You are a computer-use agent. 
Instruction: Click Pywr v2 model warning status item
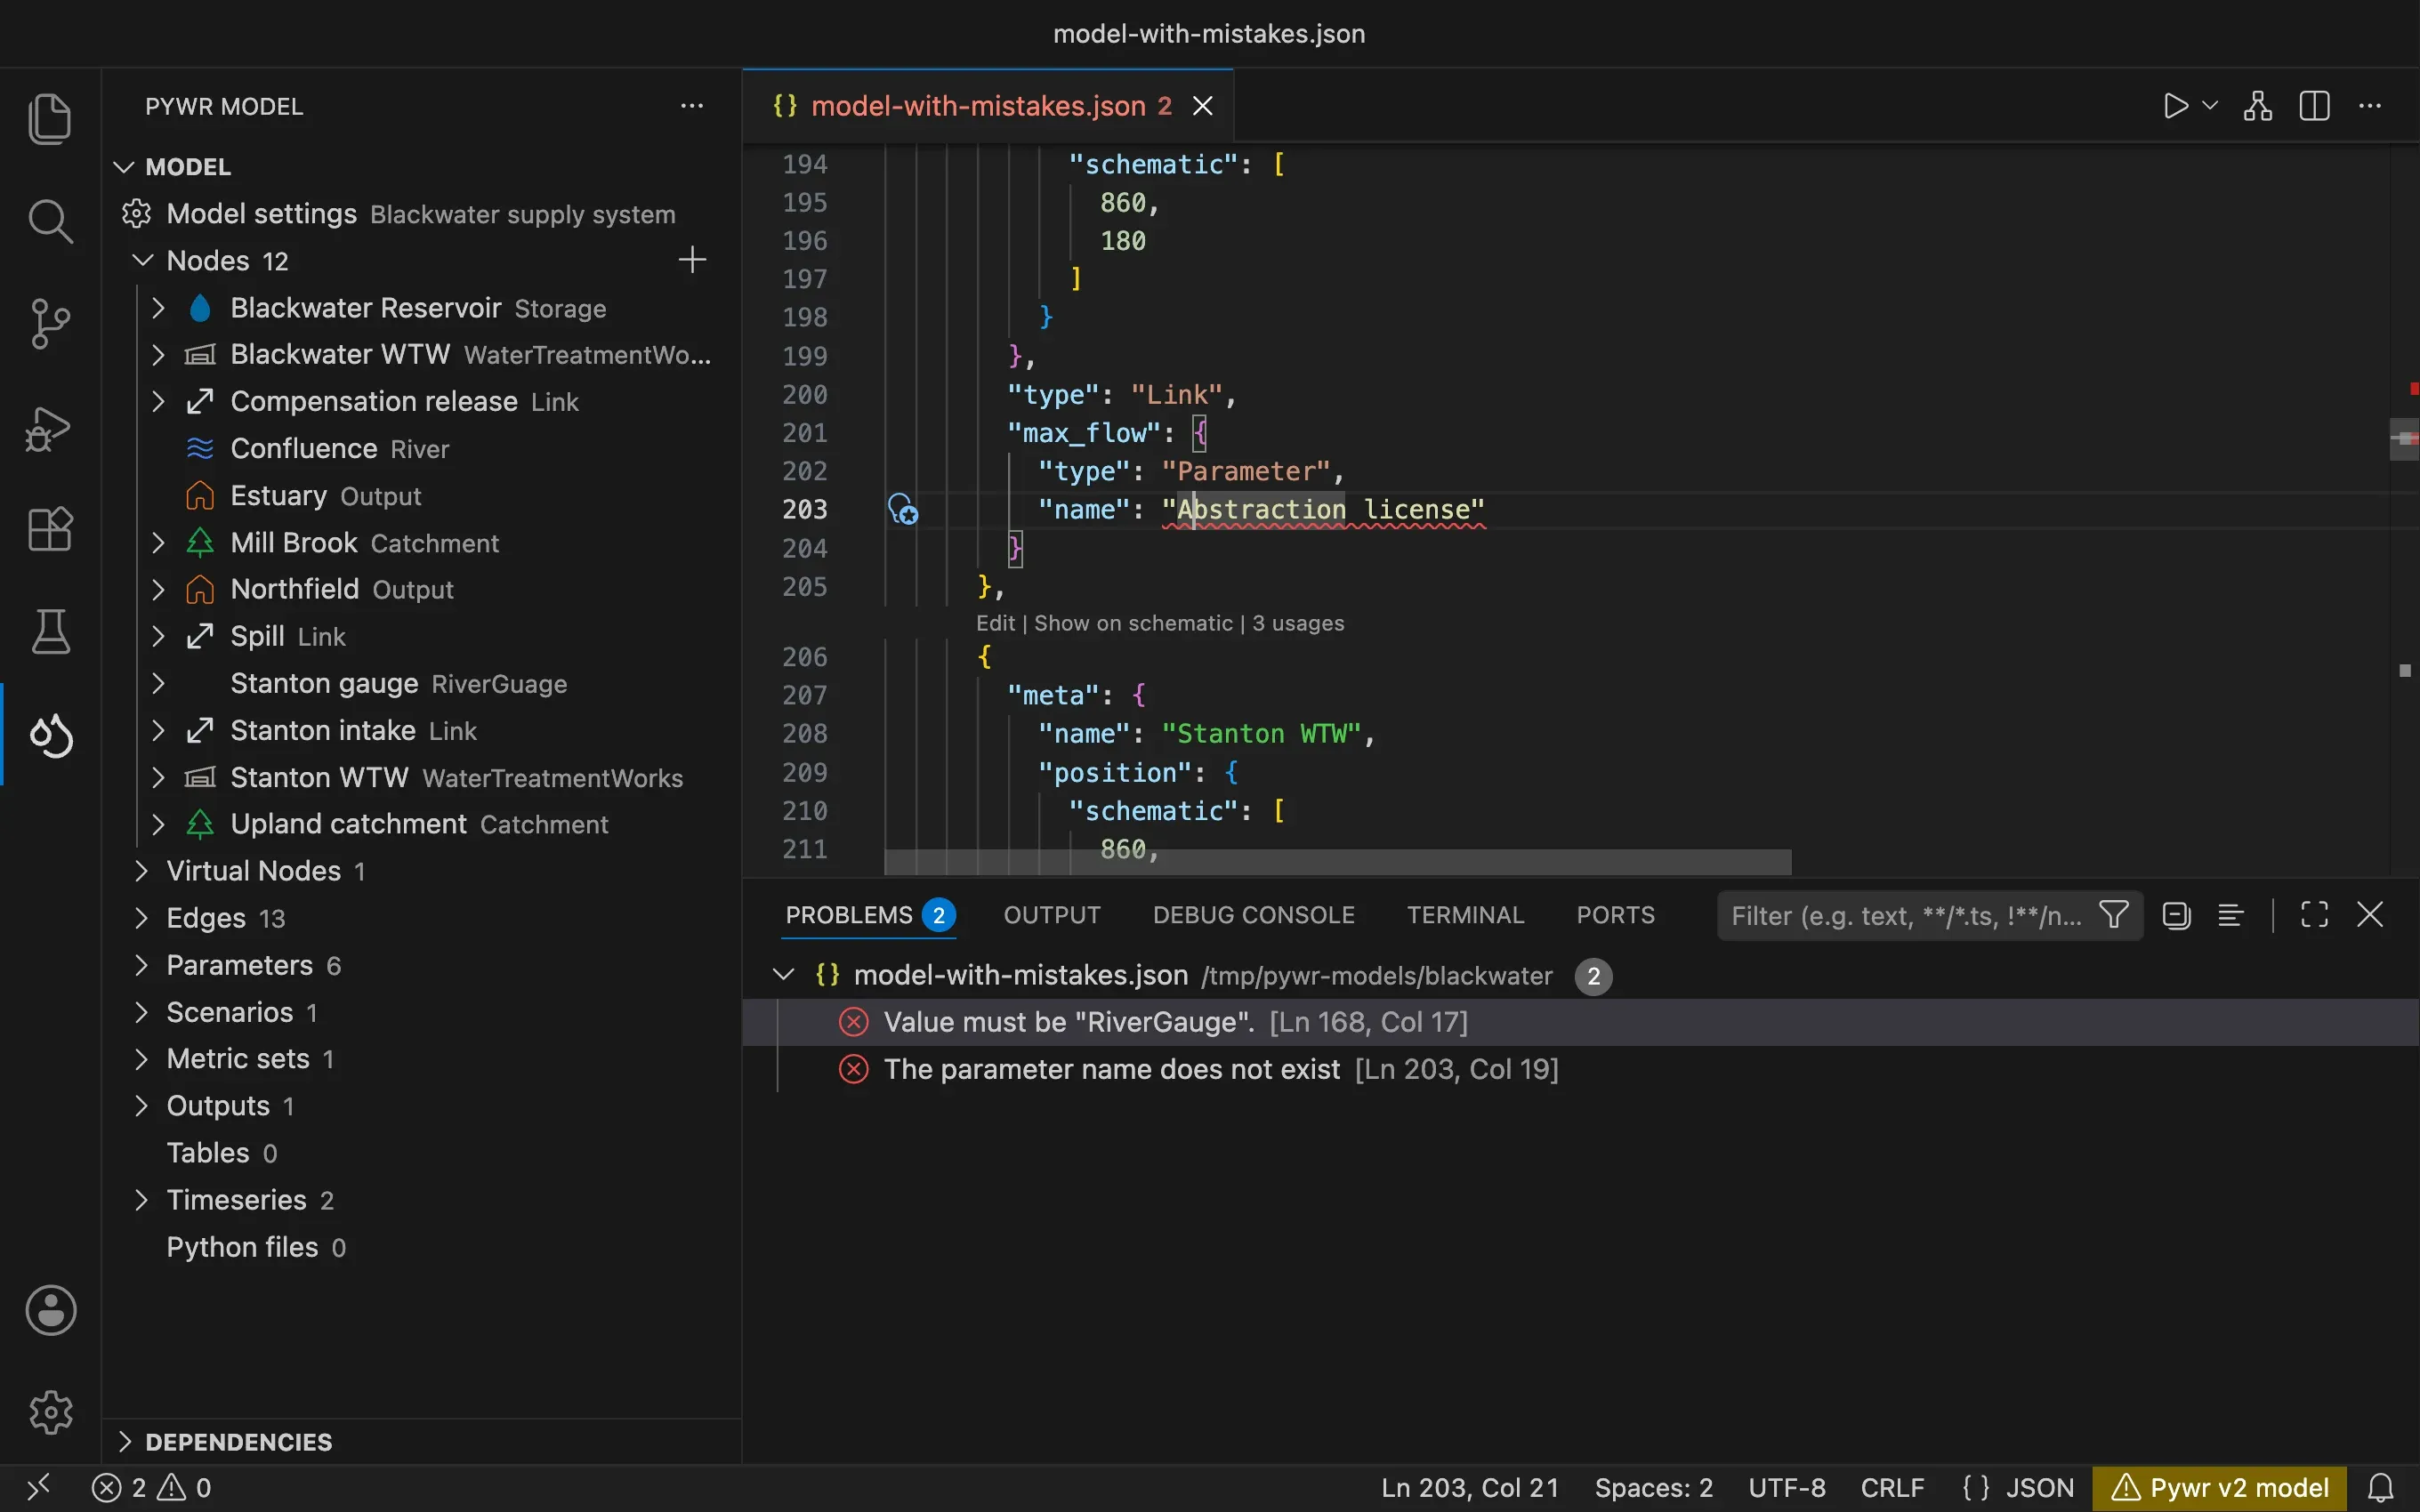2220,1488
